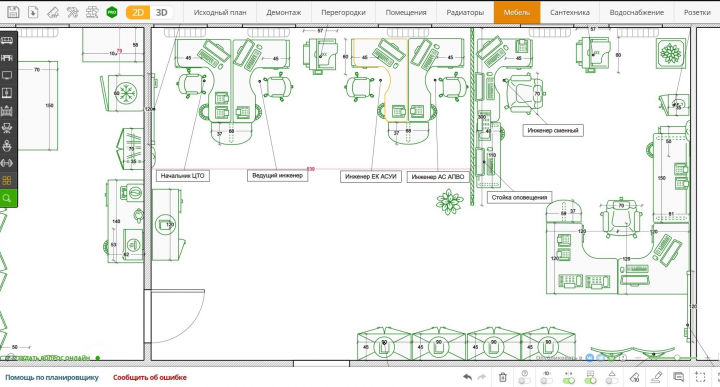The width and height of the screenshot is (720, 387).
Task: Open the Радиаторы tab
Action: pos(465,12)
